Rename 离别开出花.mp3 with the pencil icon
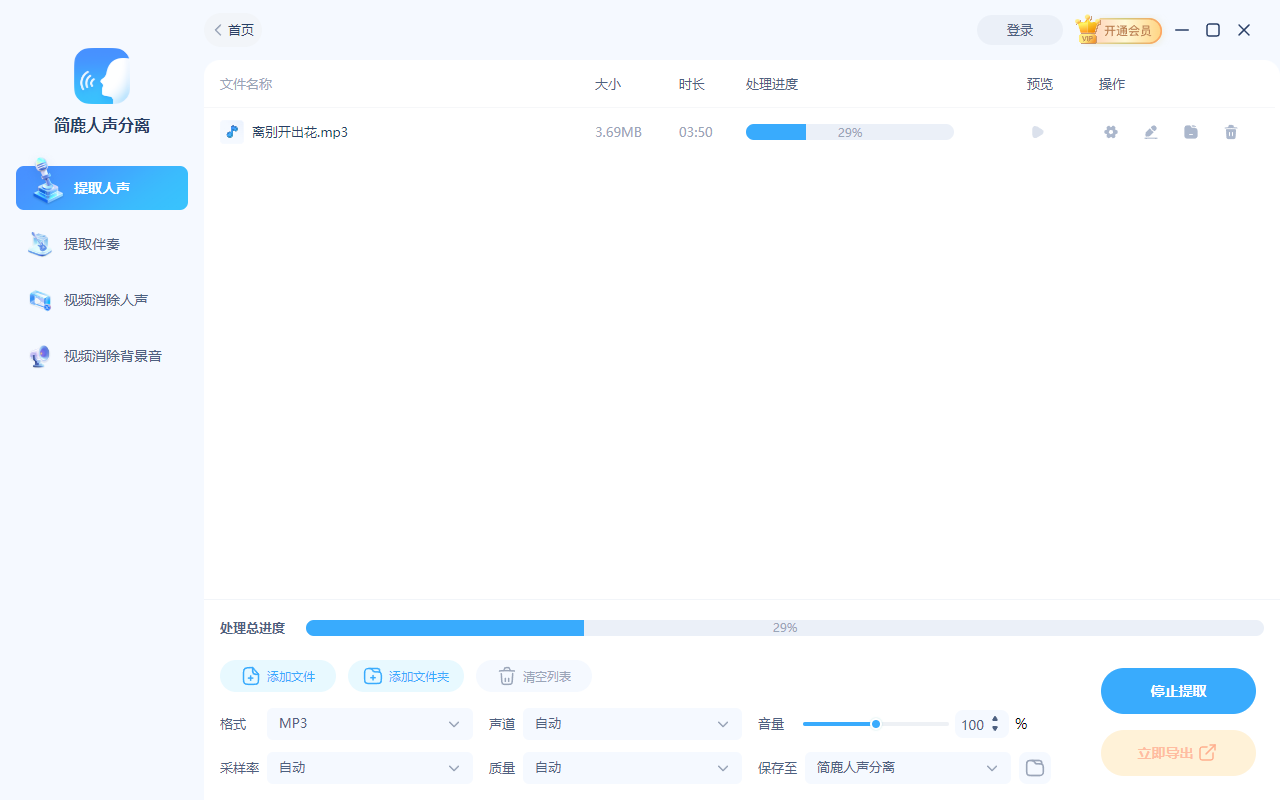Viewport: 1280px width, 800px height. (x=1150, y=131)
